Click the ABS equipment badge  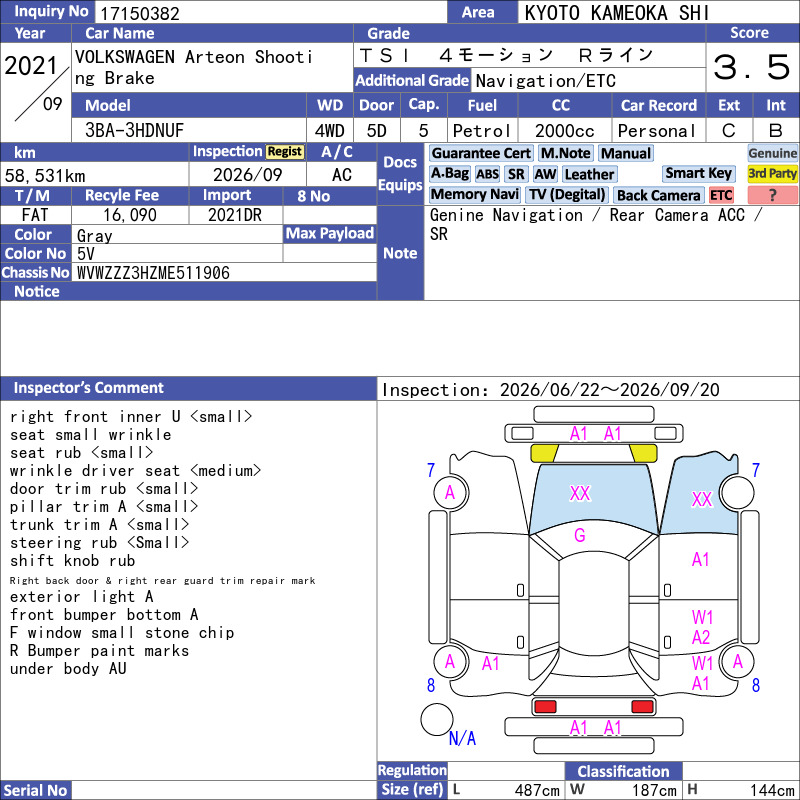coord(487,174)
